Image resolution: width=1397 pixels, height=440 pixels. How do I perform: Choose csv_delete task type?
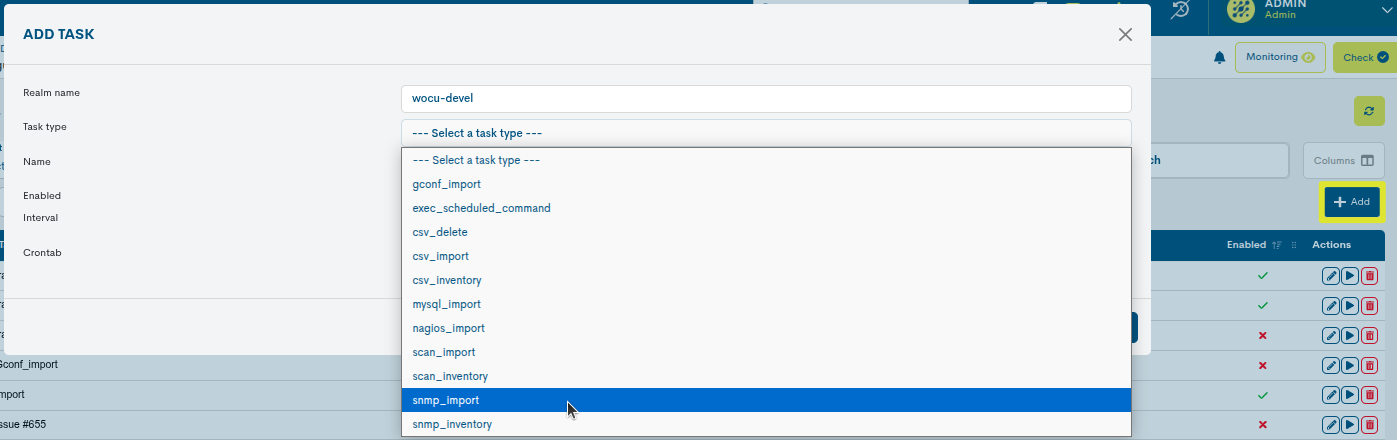click(766, 232)
